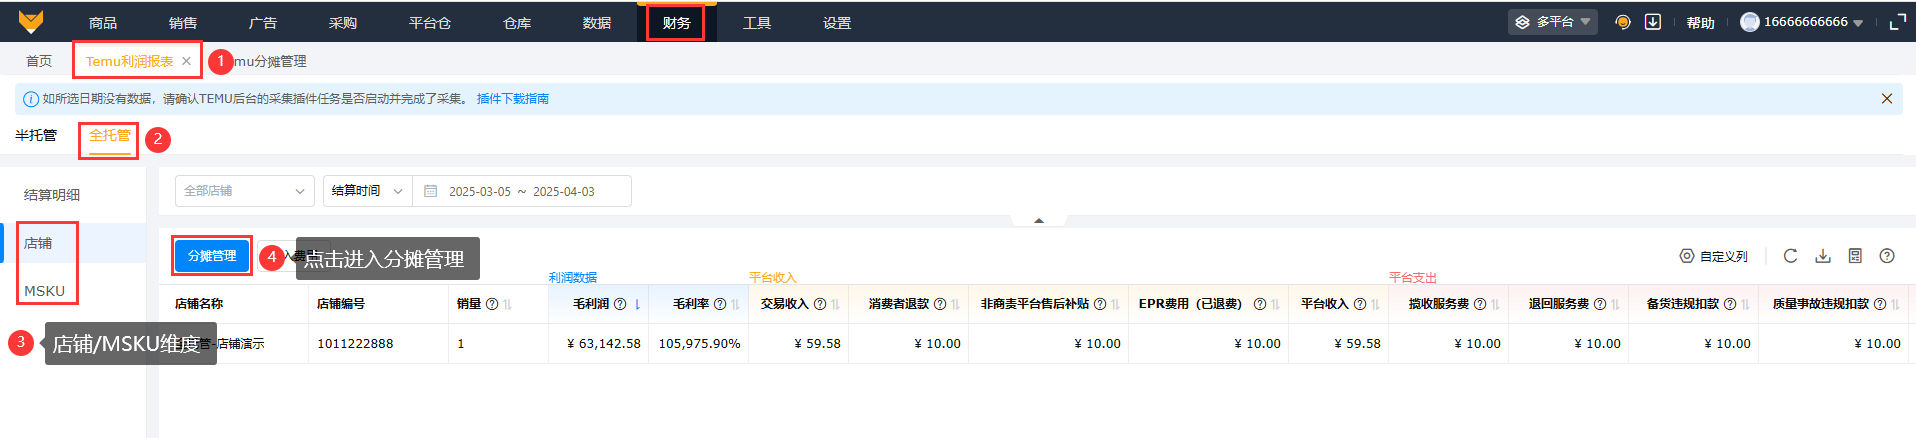The width and height of the screenshot is (1916, 438).
Task: Click the info icon next to 毛利润
Action: pyautogui.click(x=620, y=304)
